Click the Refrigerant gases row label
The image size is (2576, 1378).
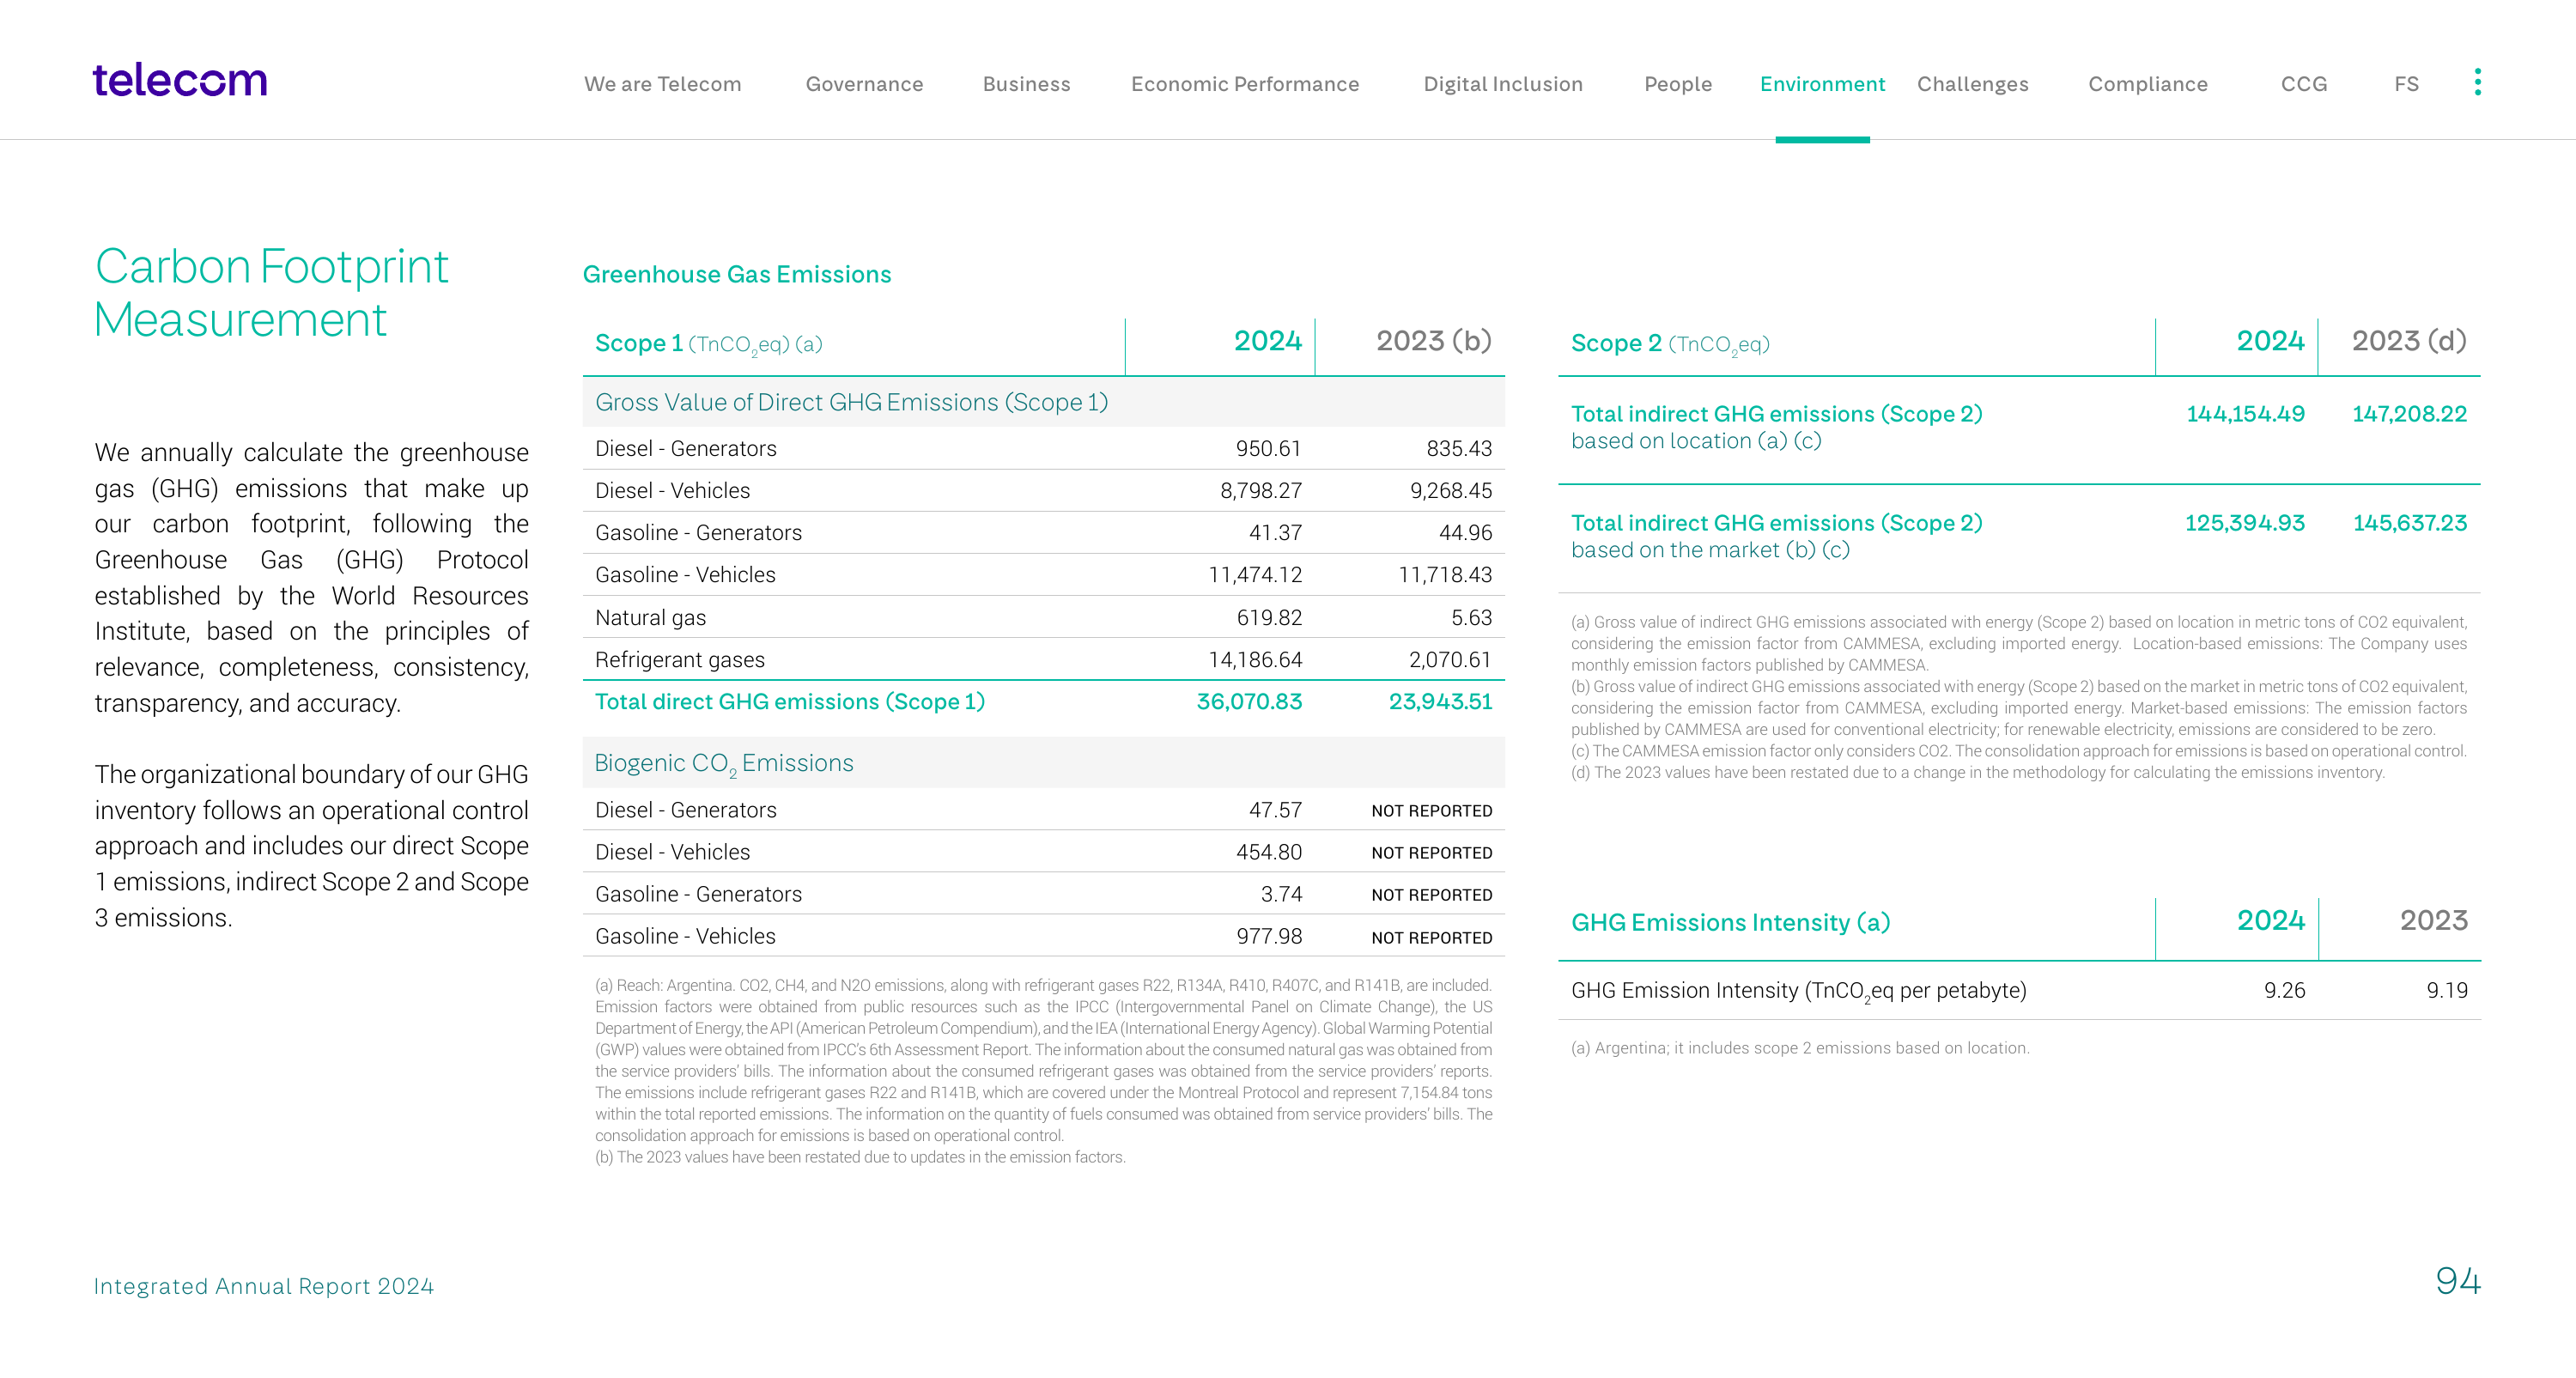pyautogui.click(x=679, y=660)
